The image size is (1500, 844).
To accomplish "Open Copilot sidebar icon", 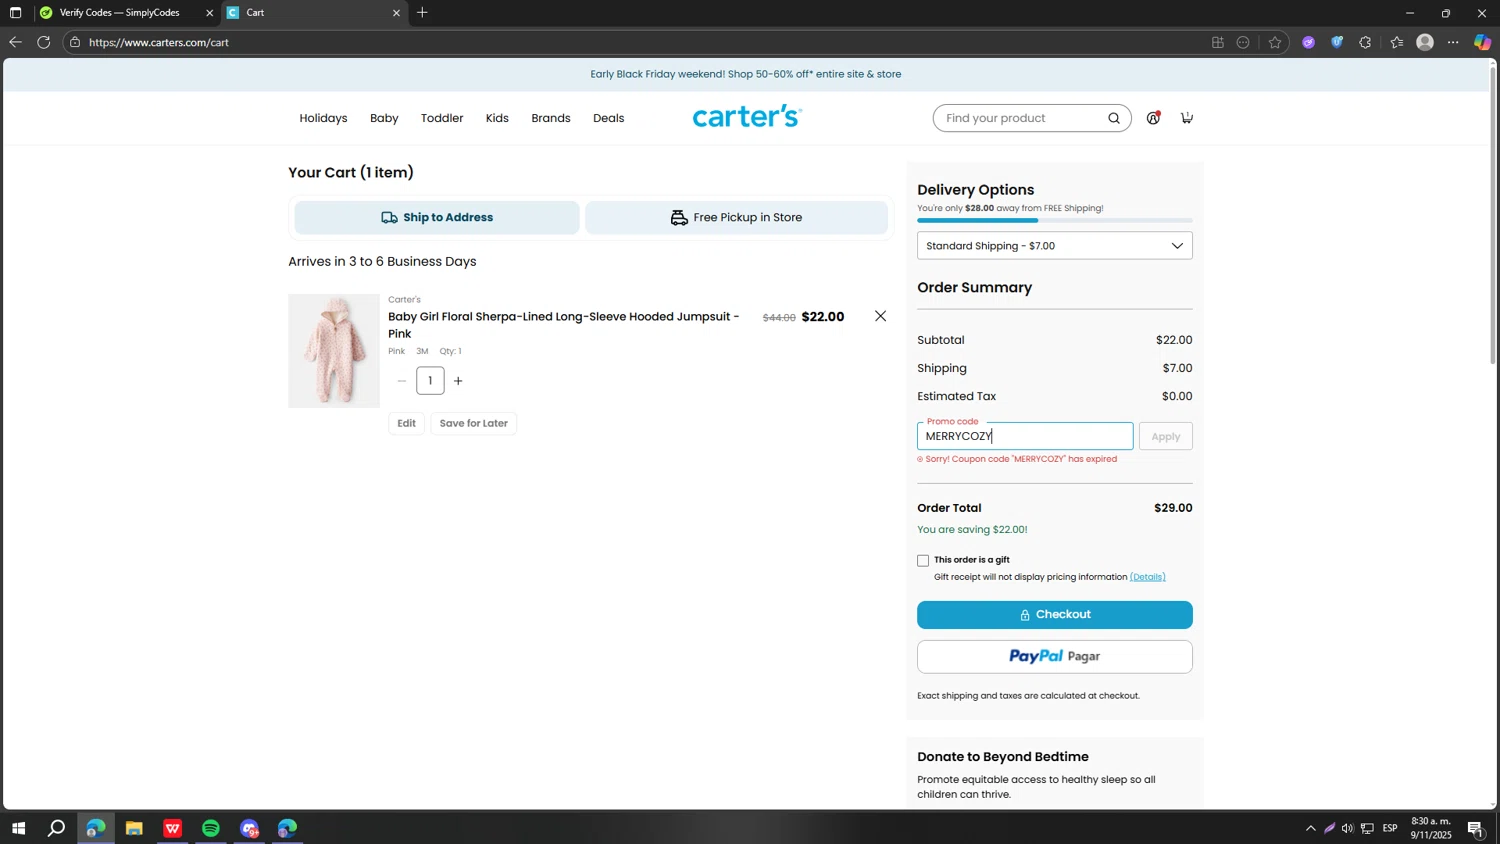I will point(1482,42).
